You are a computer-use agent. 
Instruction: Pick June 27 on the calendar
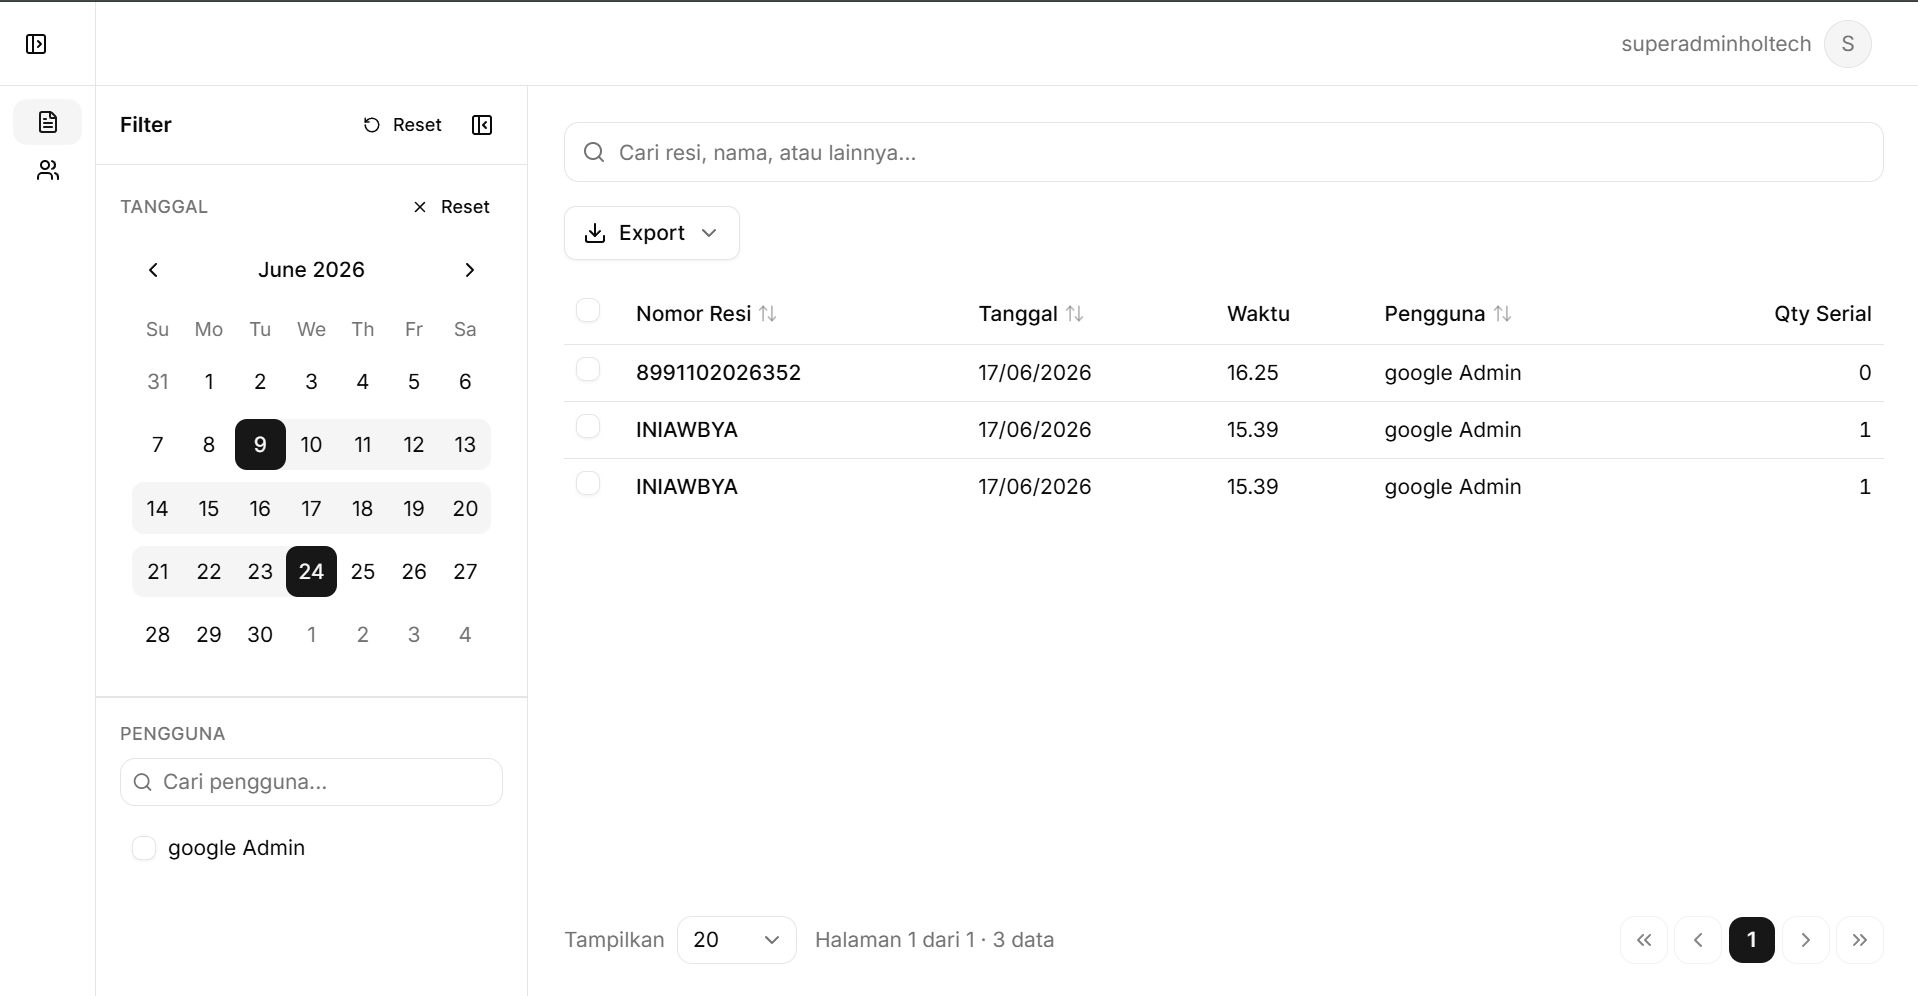(x=465, y=572)
